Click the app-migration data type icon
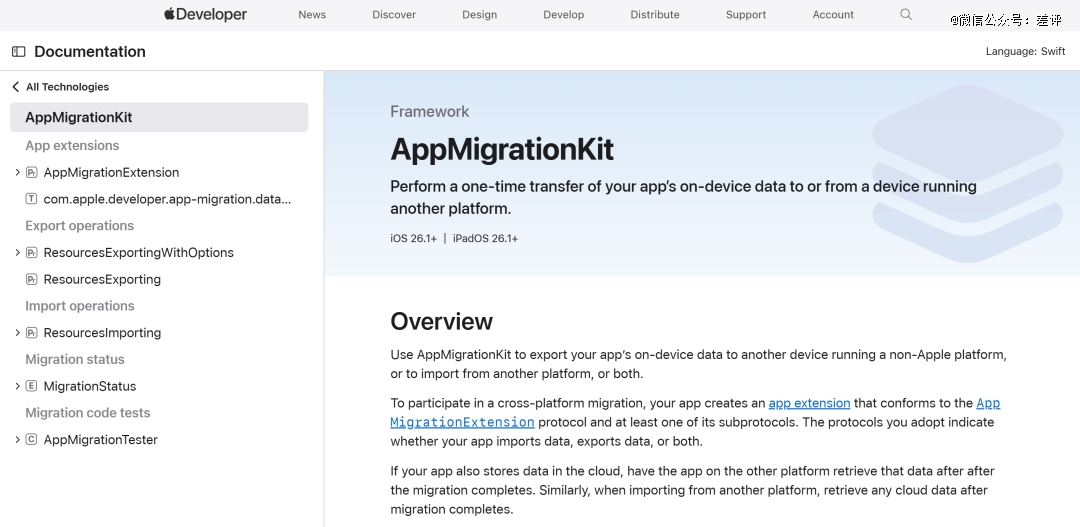 [32, 200]
